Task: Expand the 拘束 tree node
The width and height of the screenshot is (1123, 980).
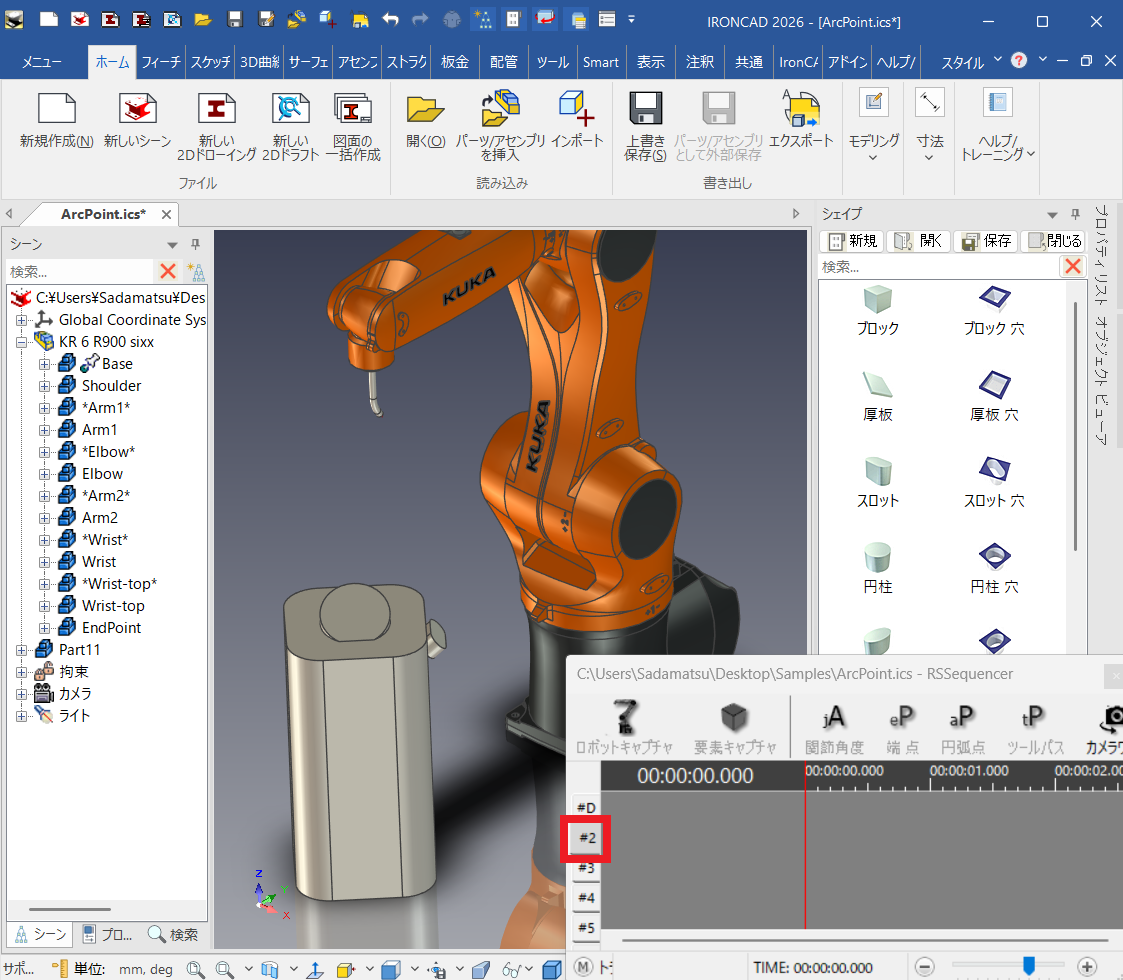Action: click(x=21, y=672)
